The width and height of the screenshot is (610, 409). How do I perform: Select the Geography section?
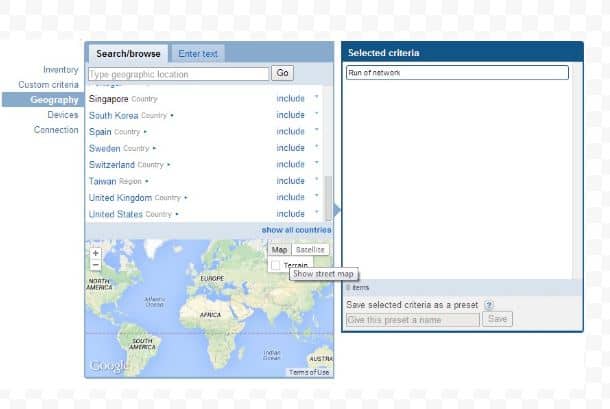(43, 100)
